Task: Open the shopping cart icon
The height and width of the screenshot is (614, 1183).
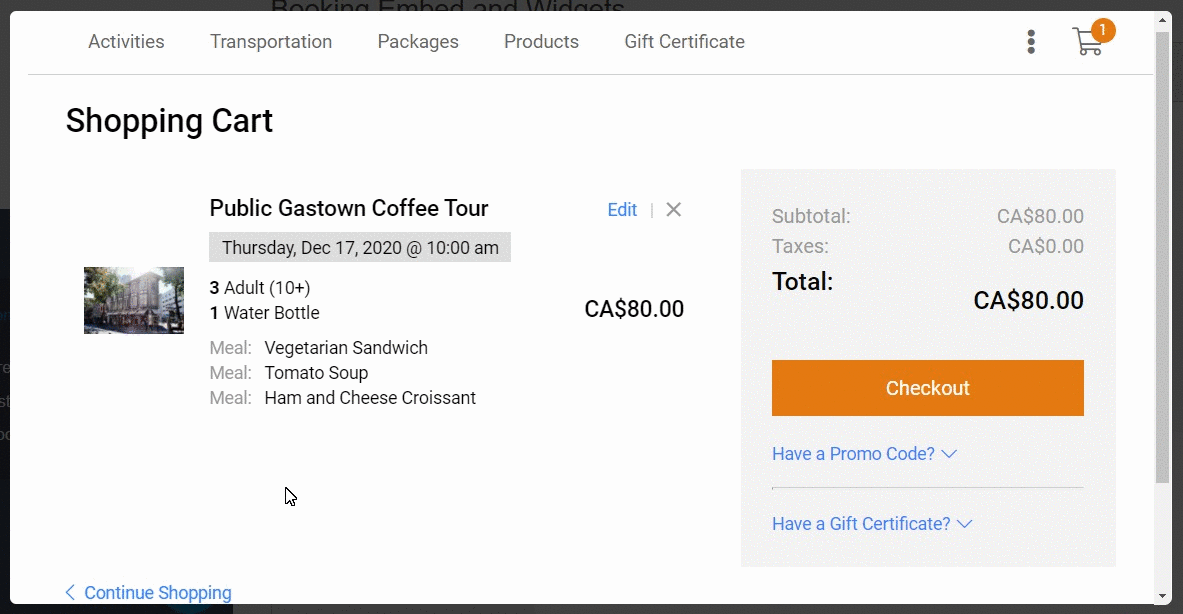Action: (x=1088, y=43)
